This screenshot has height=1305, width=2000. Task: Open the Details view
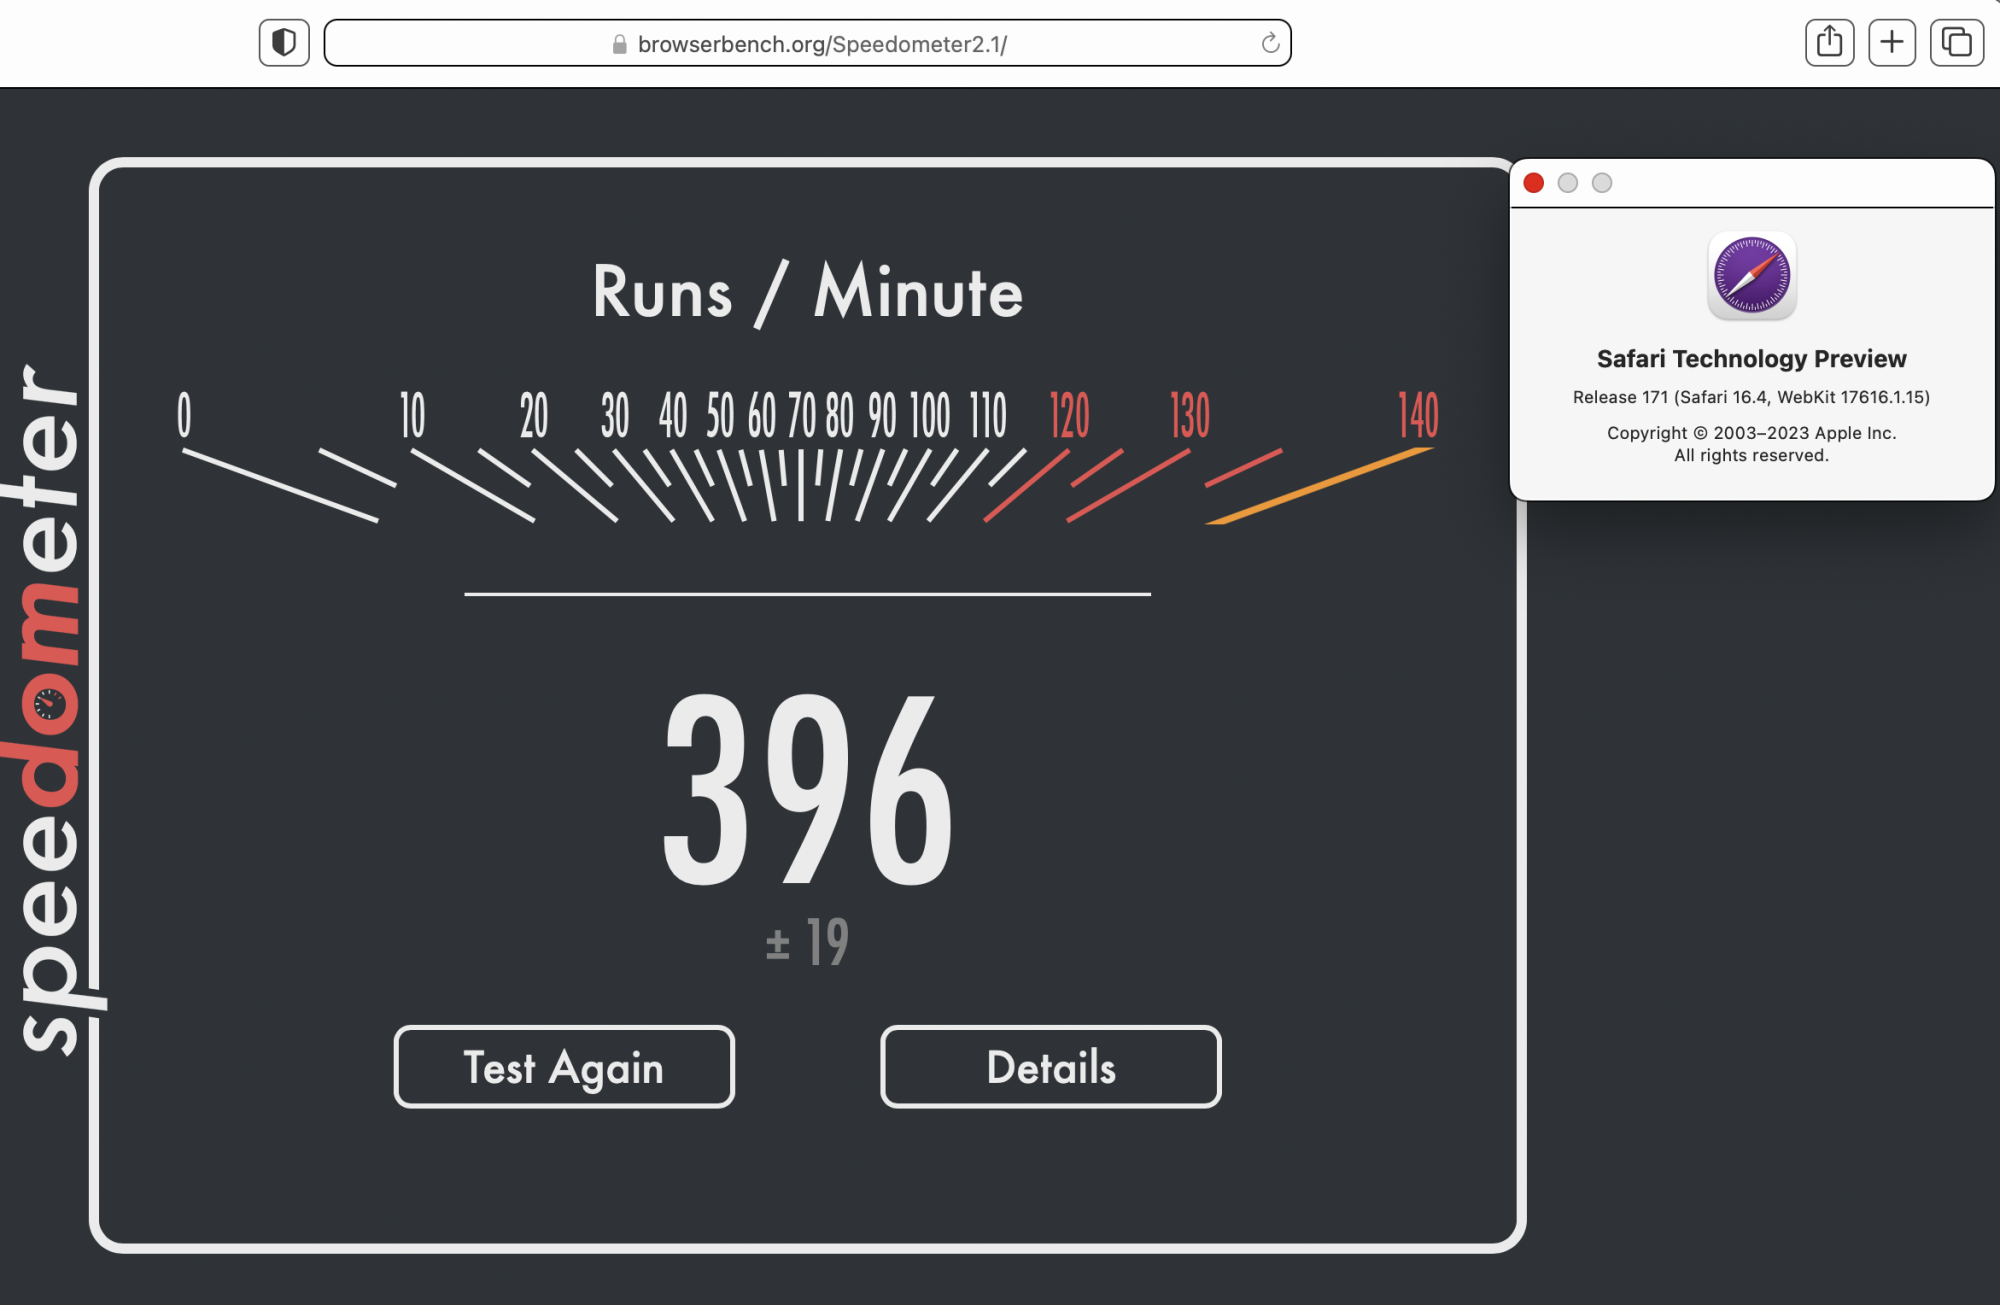coord(1050,1067)
